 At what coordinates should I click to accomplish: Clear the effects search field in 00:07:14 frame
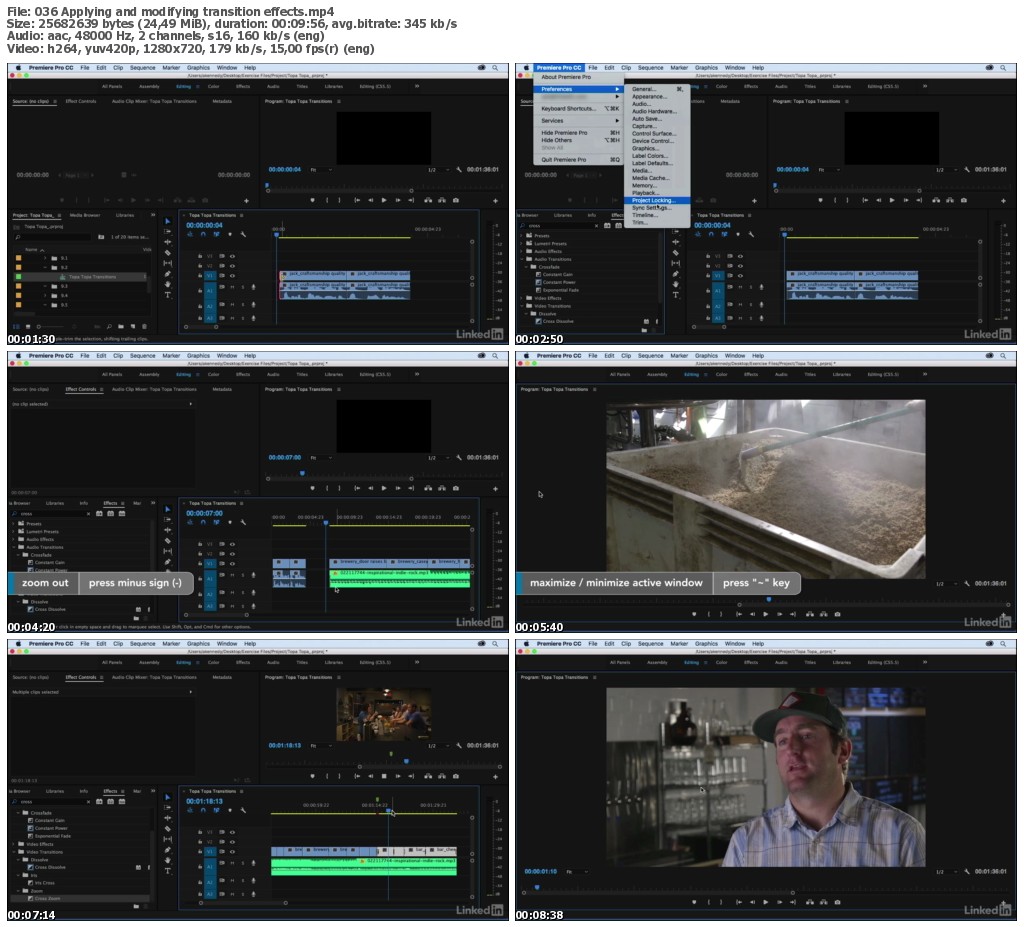(88, 802)
